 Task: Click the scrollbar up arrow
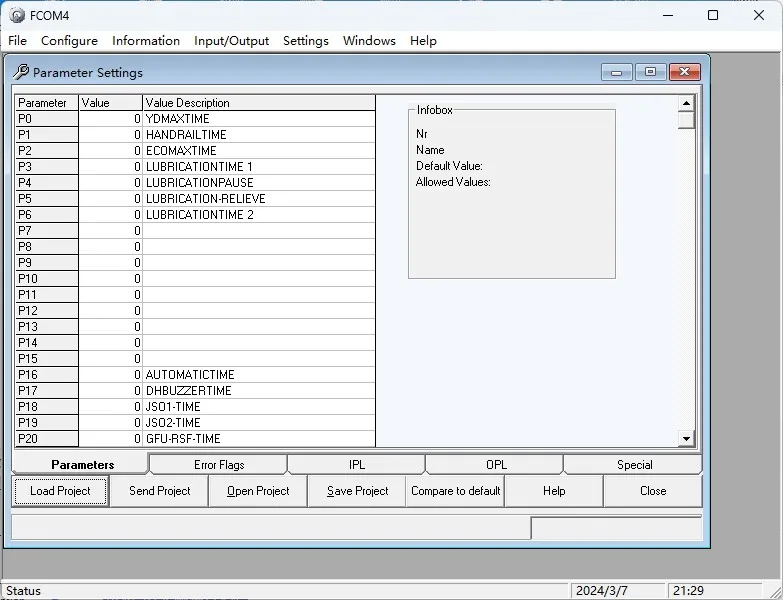coord(686,103)
